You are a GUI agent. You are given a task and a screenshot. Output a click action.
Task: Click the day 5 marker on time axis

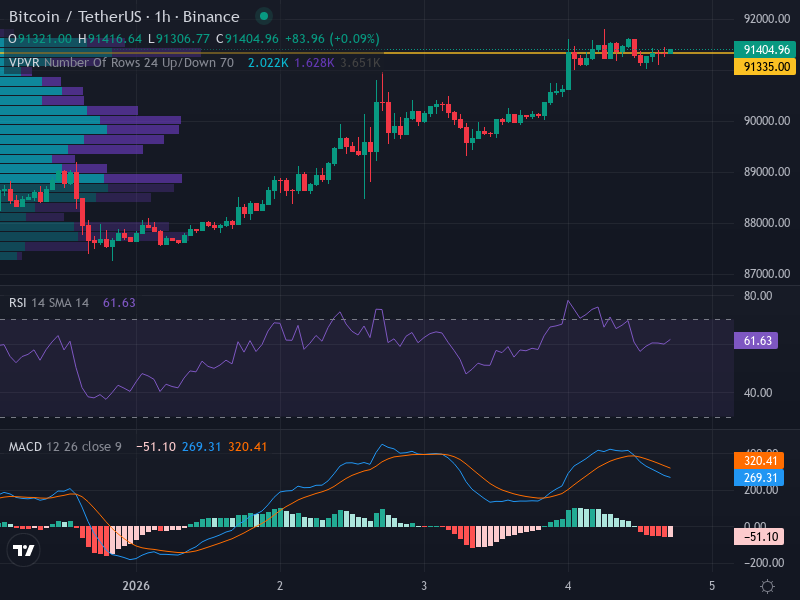[712, 585]
